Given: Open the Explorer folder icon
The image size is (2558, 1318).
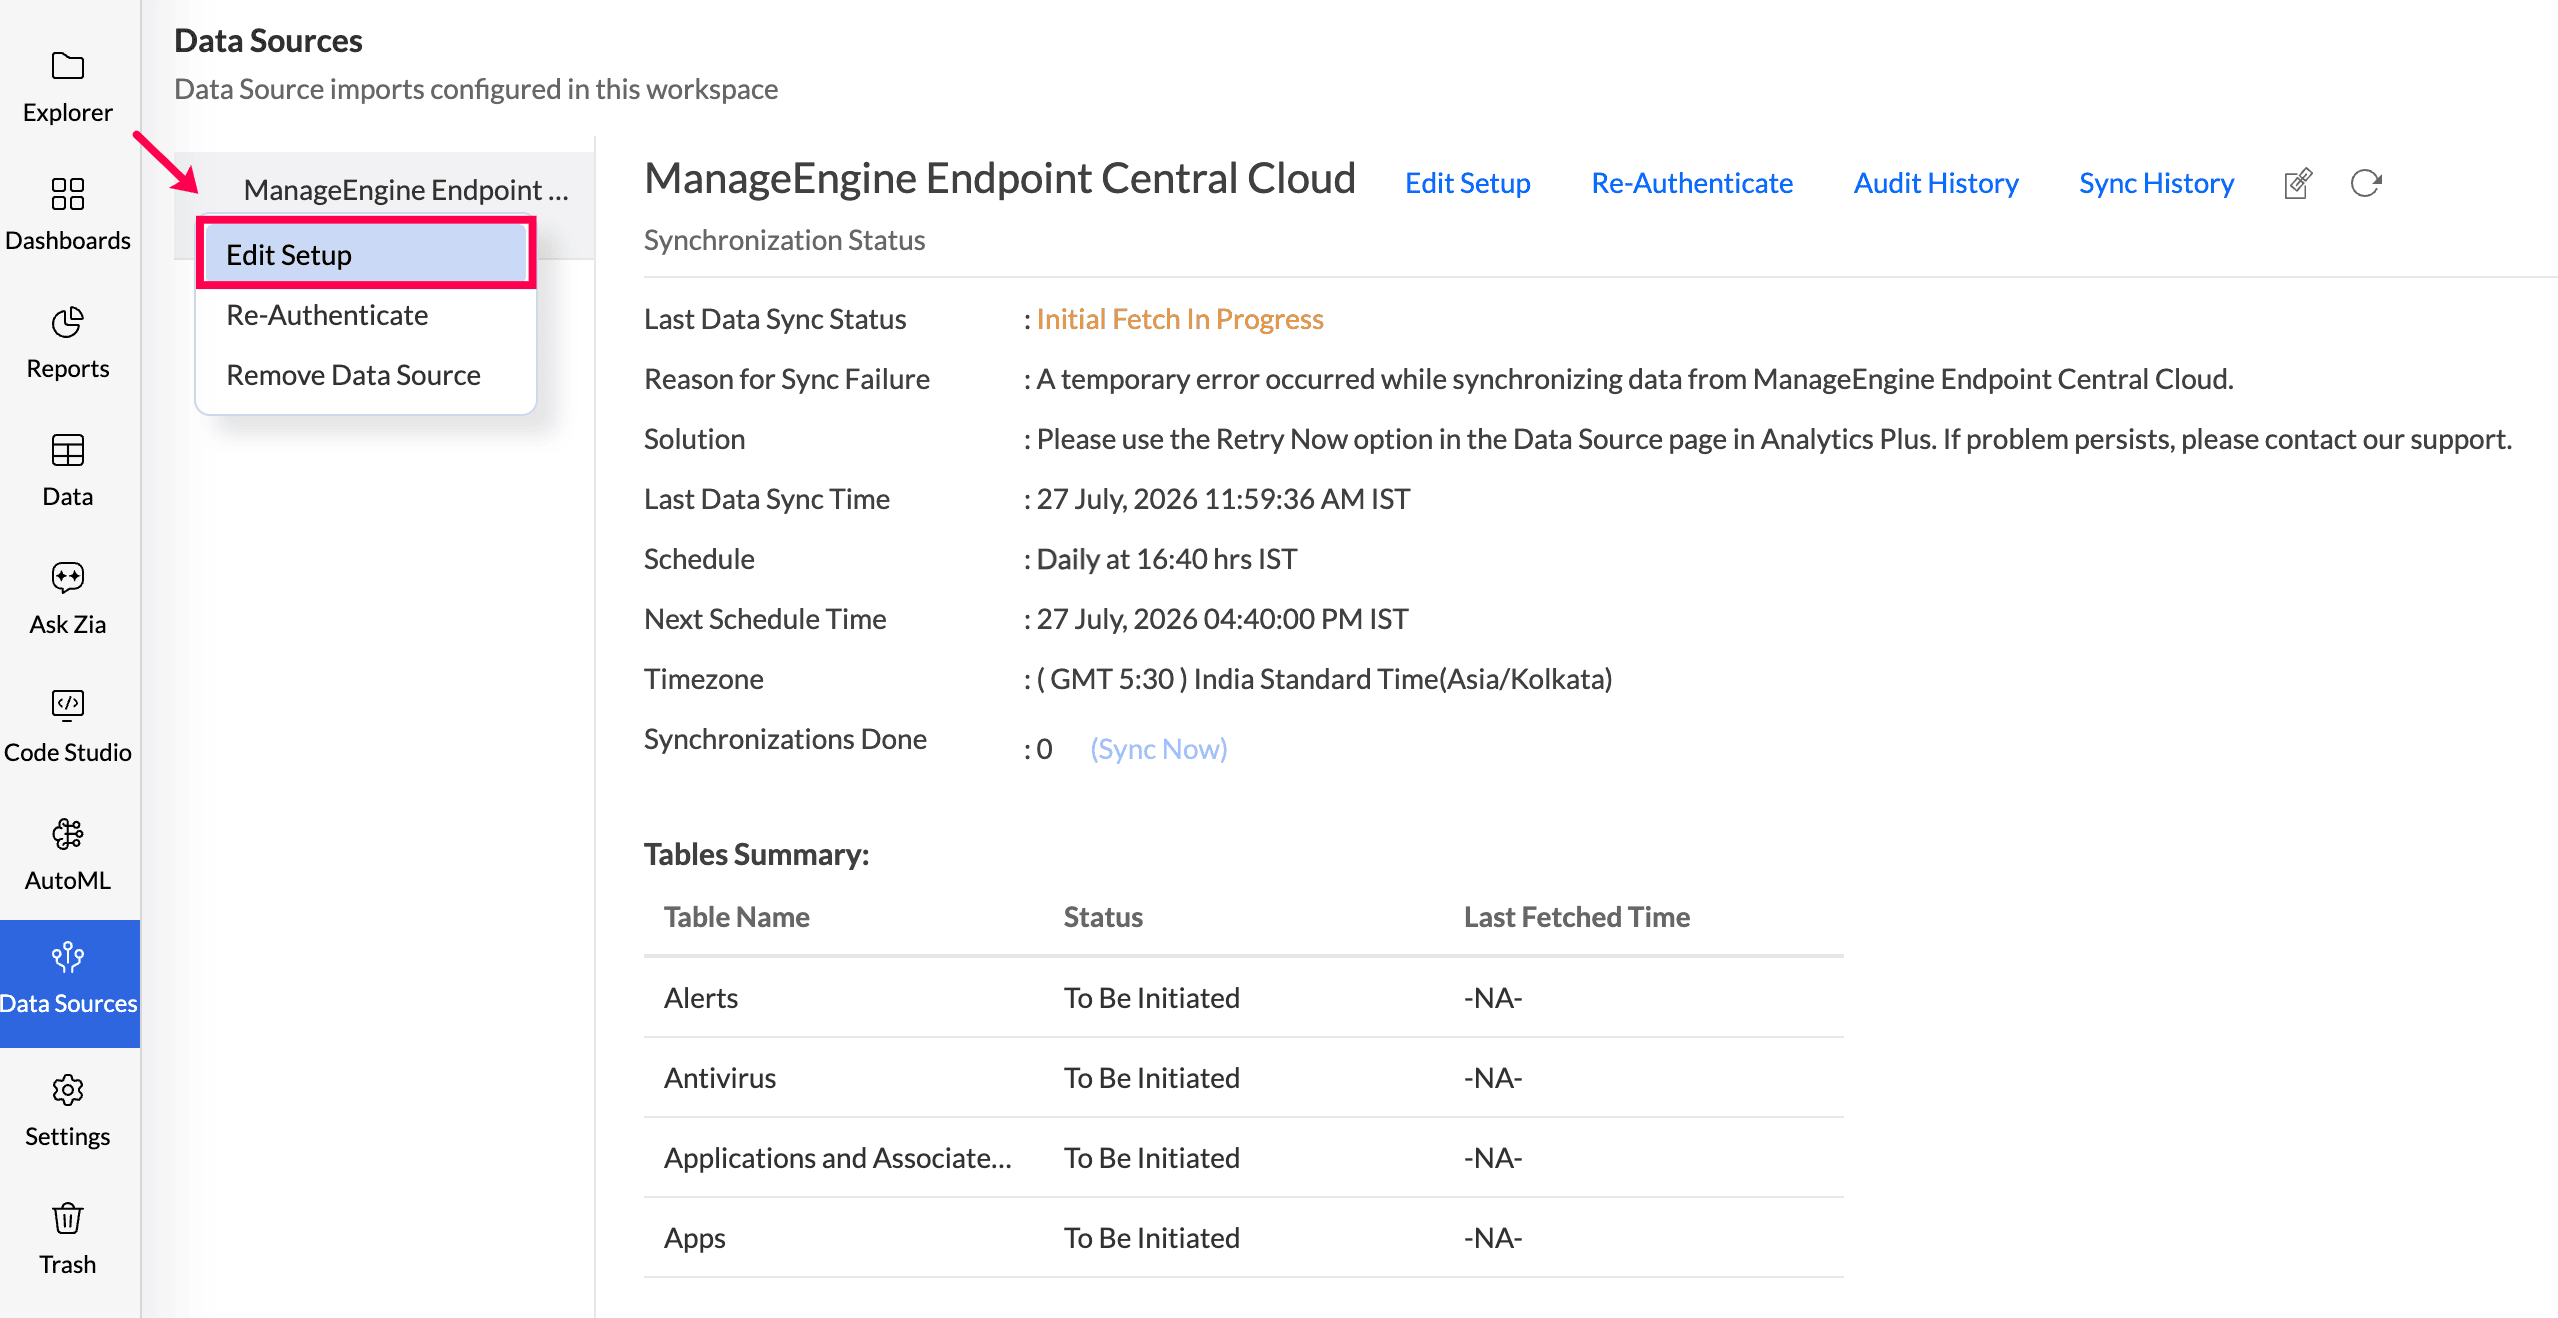Looking at the screenshot, I should (68, 67).
